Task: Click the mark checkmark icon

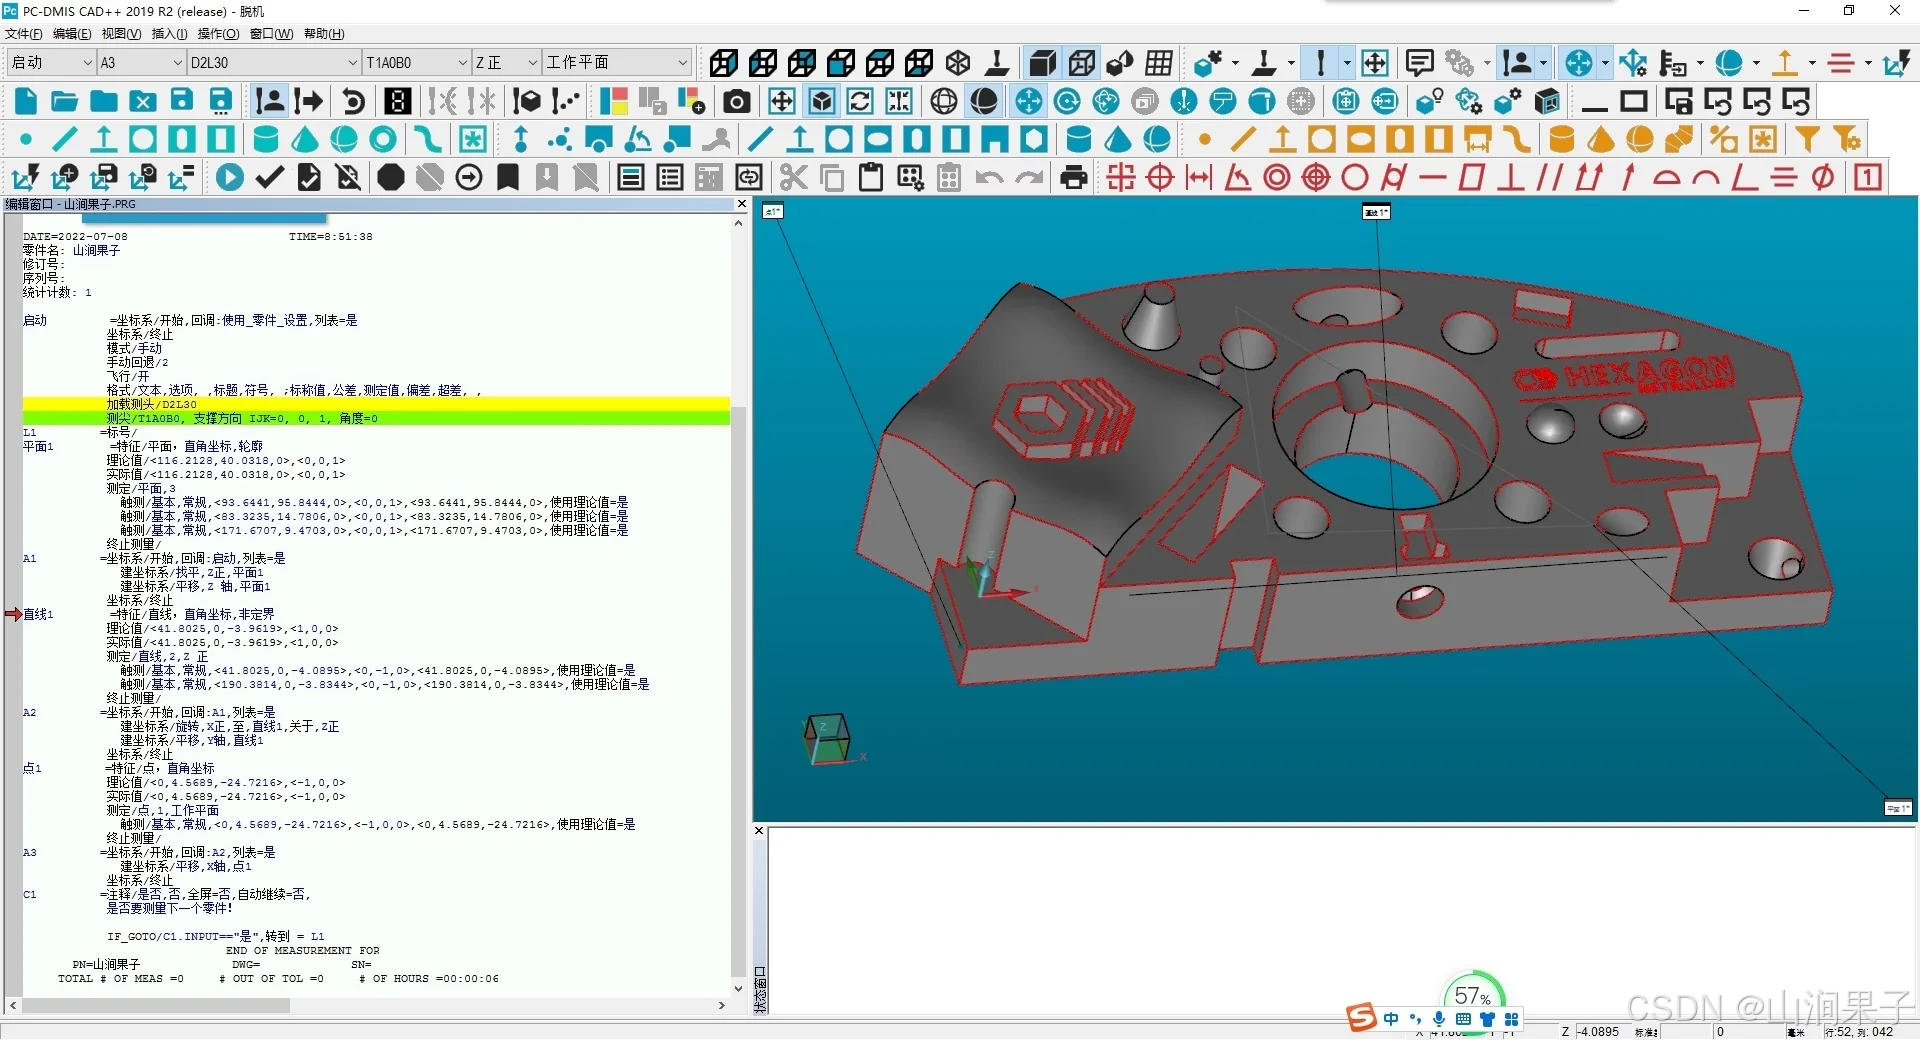Action: 269,178
